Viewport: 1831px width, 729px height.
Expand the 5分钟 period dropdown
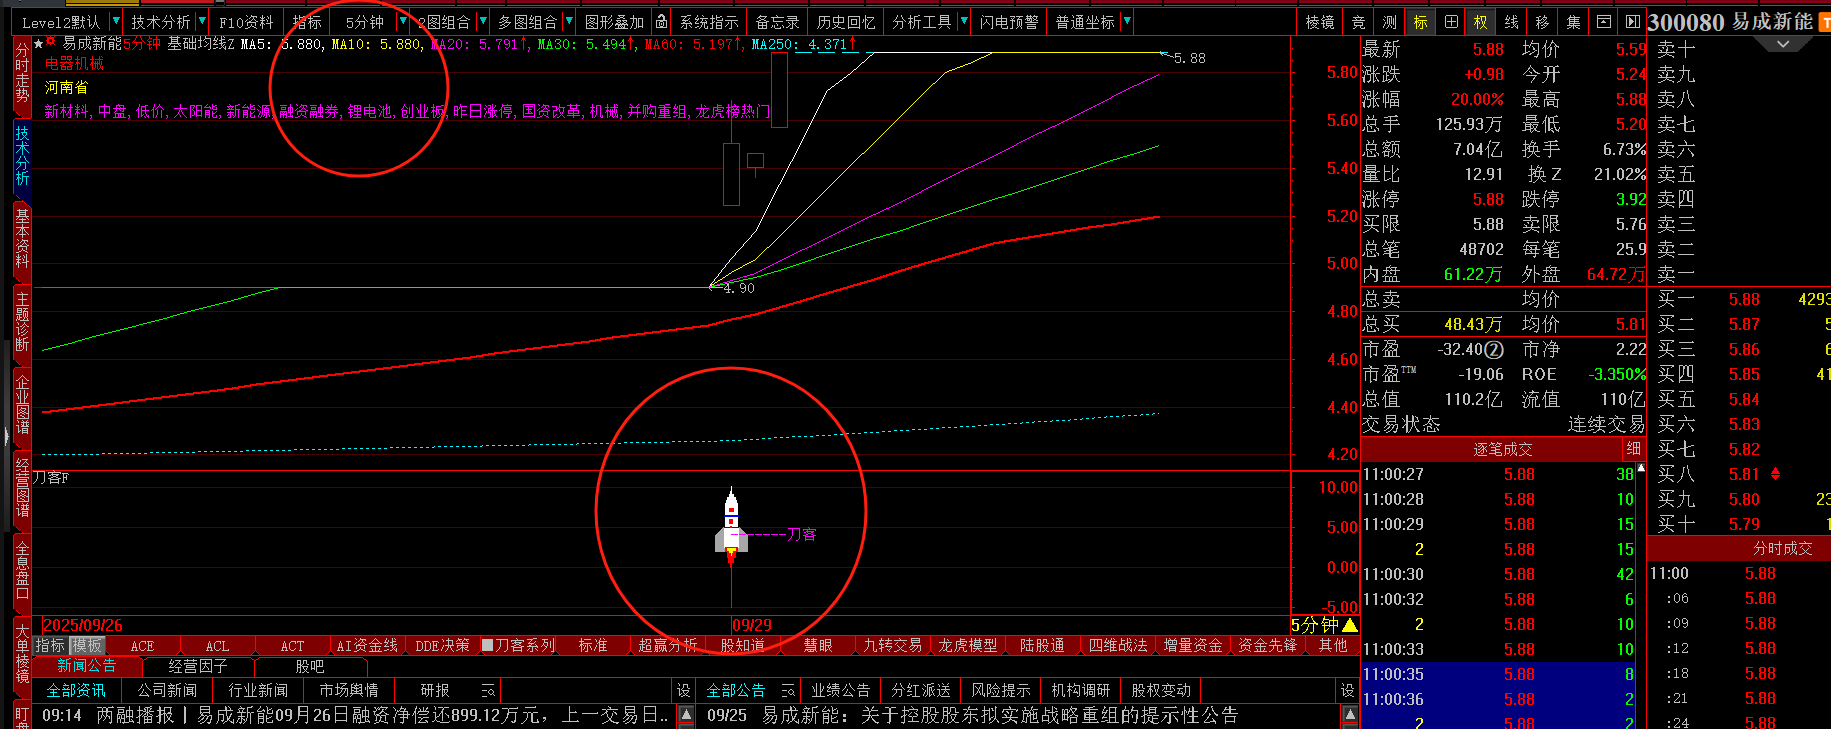coord(403,22)
